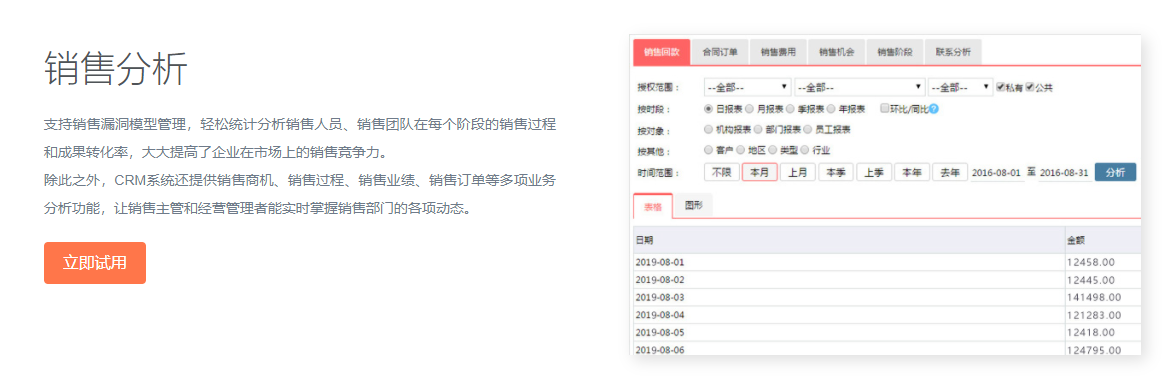Go to the 销售阶段 tab
This screenshot has height=385, width=1176.
895,53
